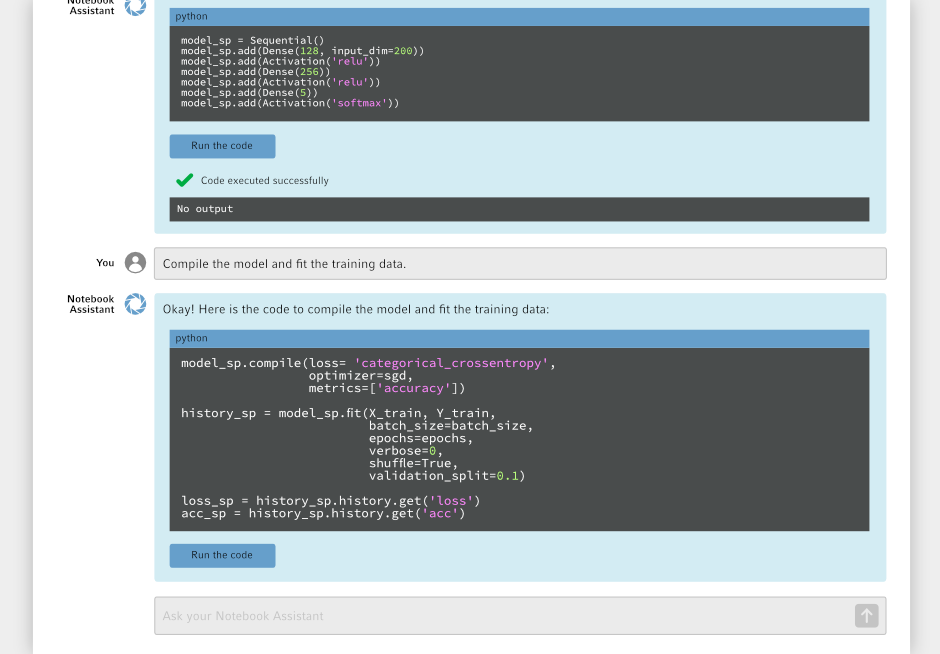Click the python header of the first code block
The width and height of the screenshot is (940, 654).
click(519, 17)
